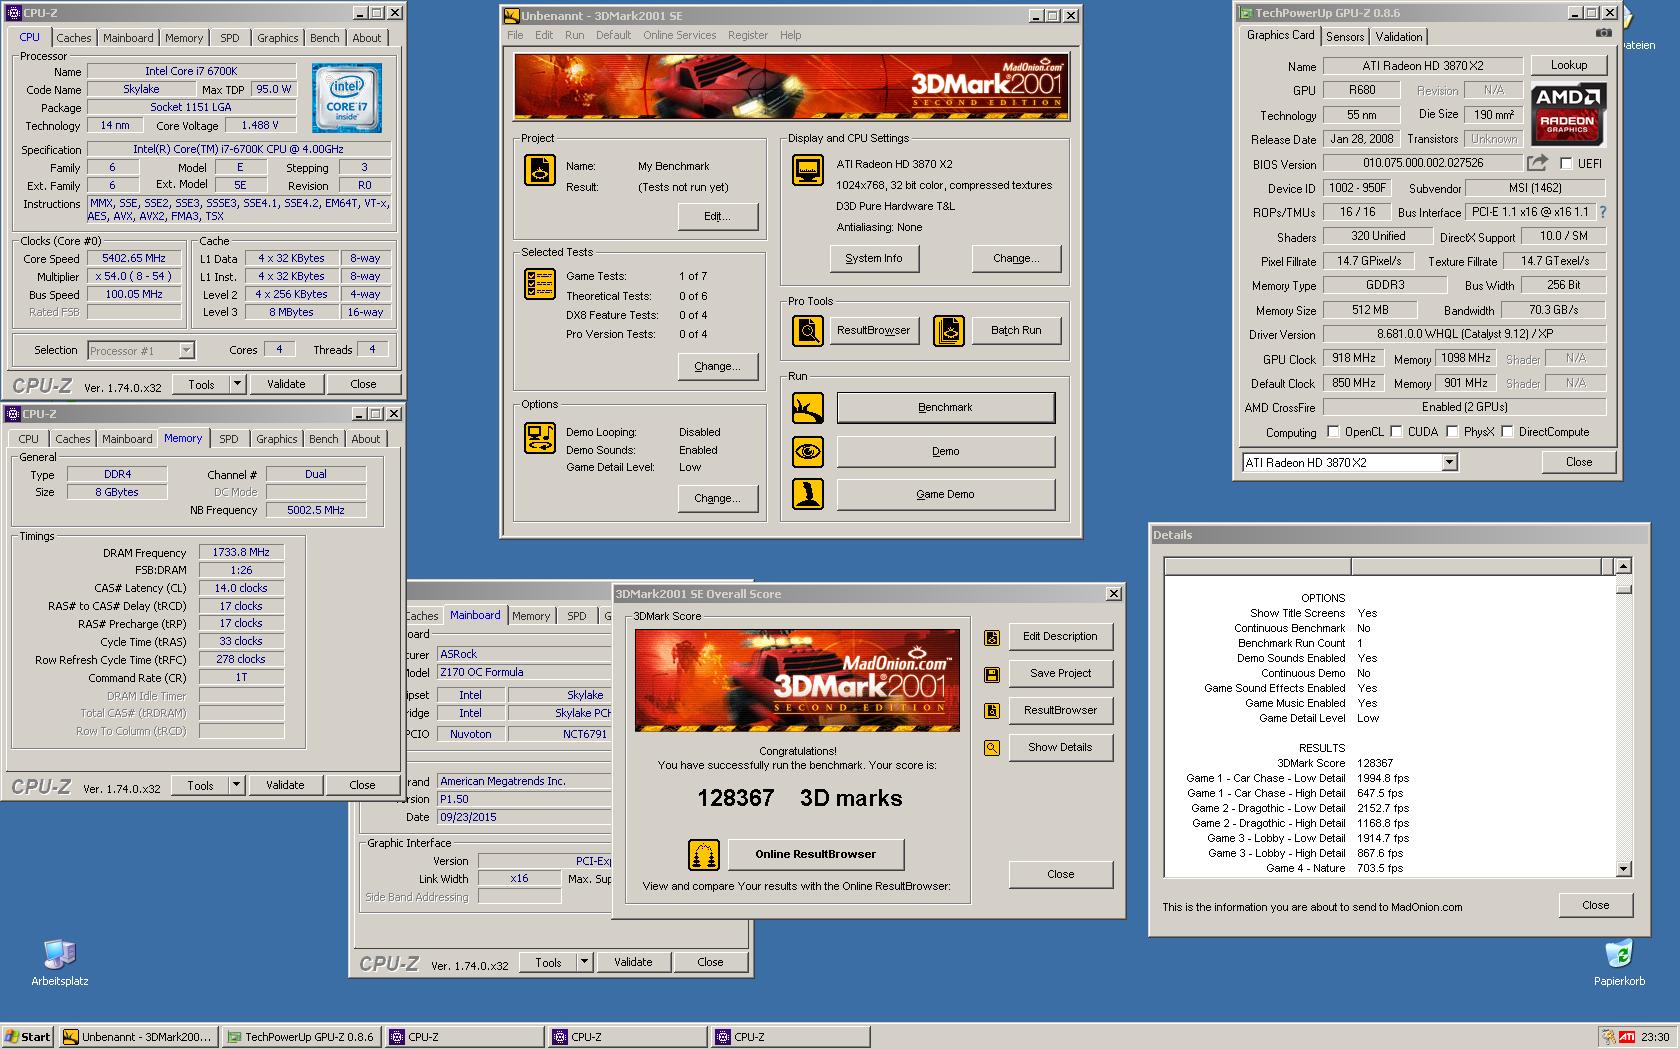Enable the UEFI checkbox in GPU-Z
The height and width of the screenshot is (1050, 1680).
pos(1566,164)
